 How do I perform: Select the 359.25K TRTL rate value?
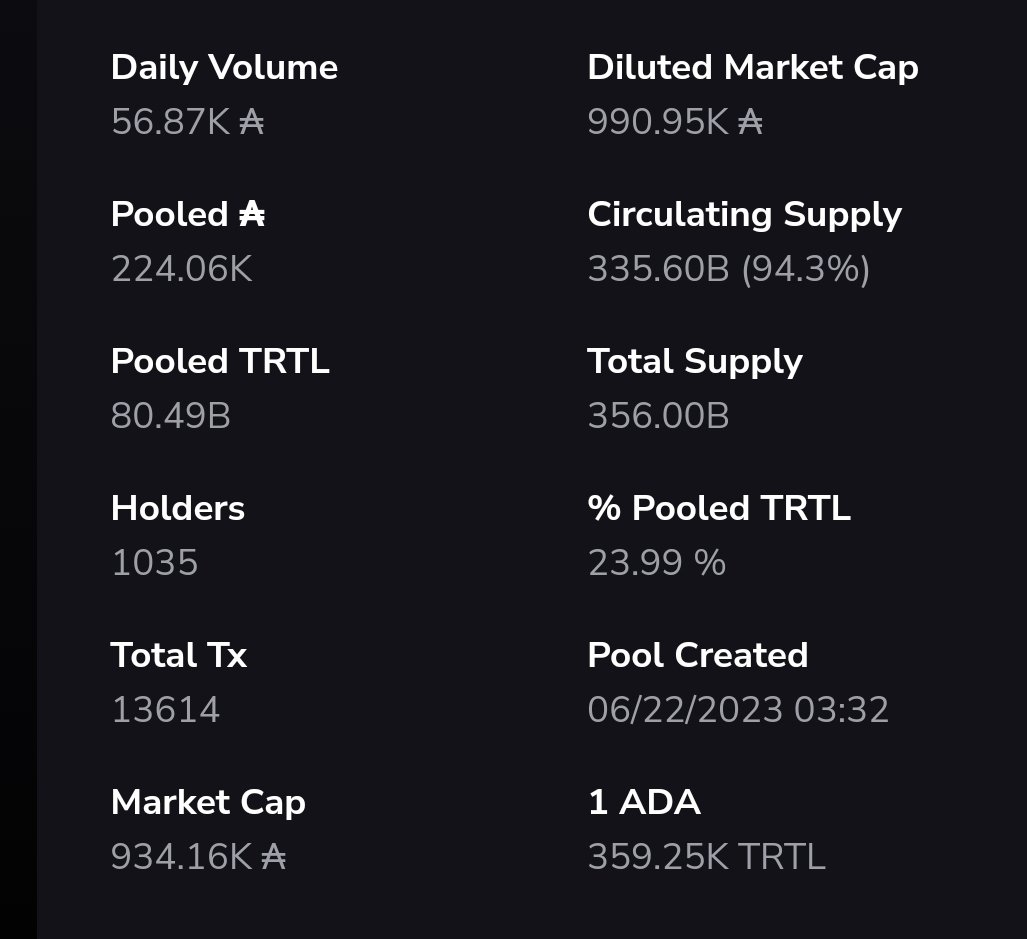point(707,857)
